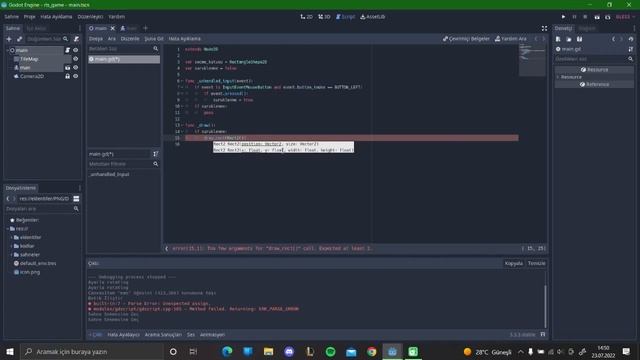Open Hata Ayıklayıcı bottom panel
This screenshot has height=360, width=640.
[x=123, y=335]
